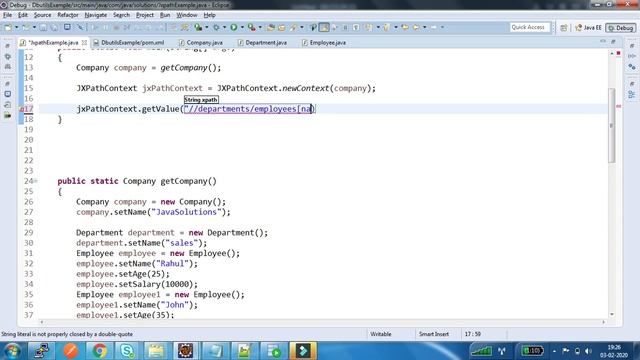Close the JxpathExample.java editor tab

click(x=84, y=42)
